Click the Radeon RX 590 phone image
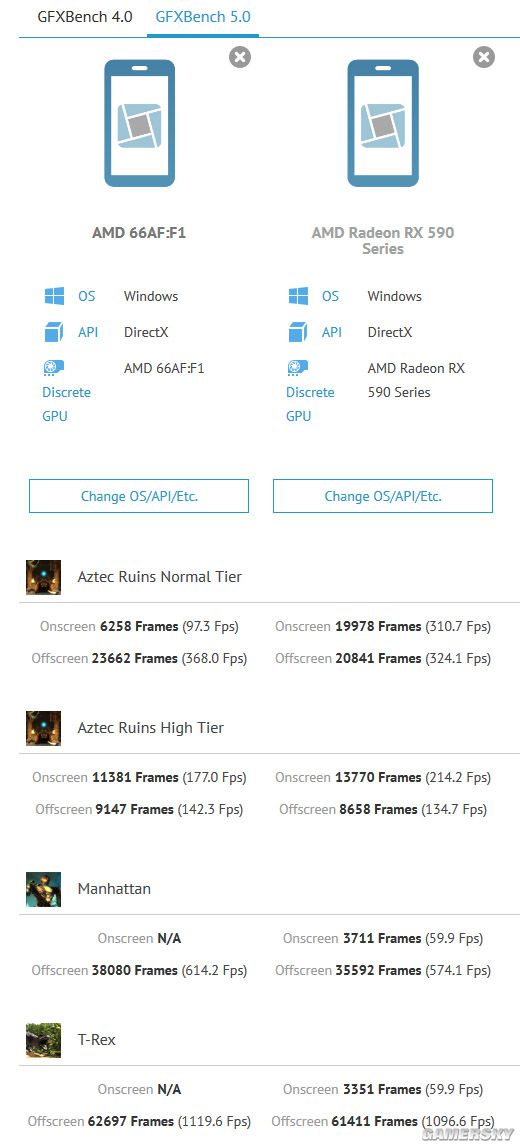The image size is (520, 1146). (x=383, y=123)
